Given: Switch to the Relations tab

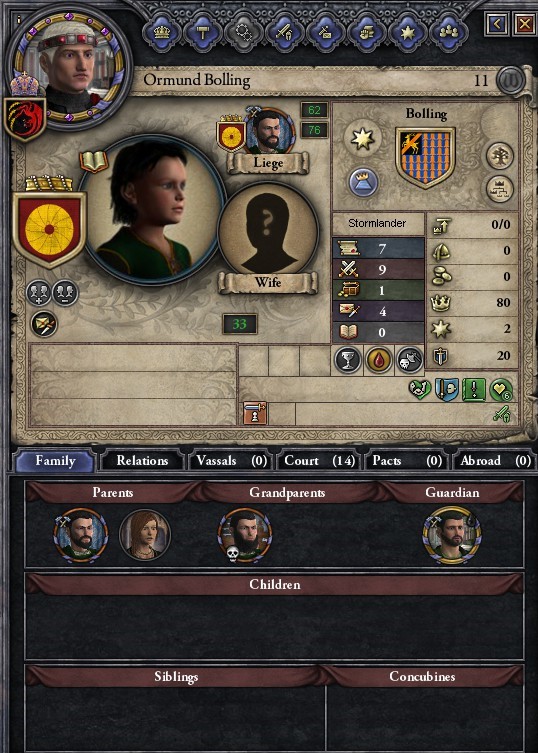Looking at the screenshot, I should coord(142,461).
